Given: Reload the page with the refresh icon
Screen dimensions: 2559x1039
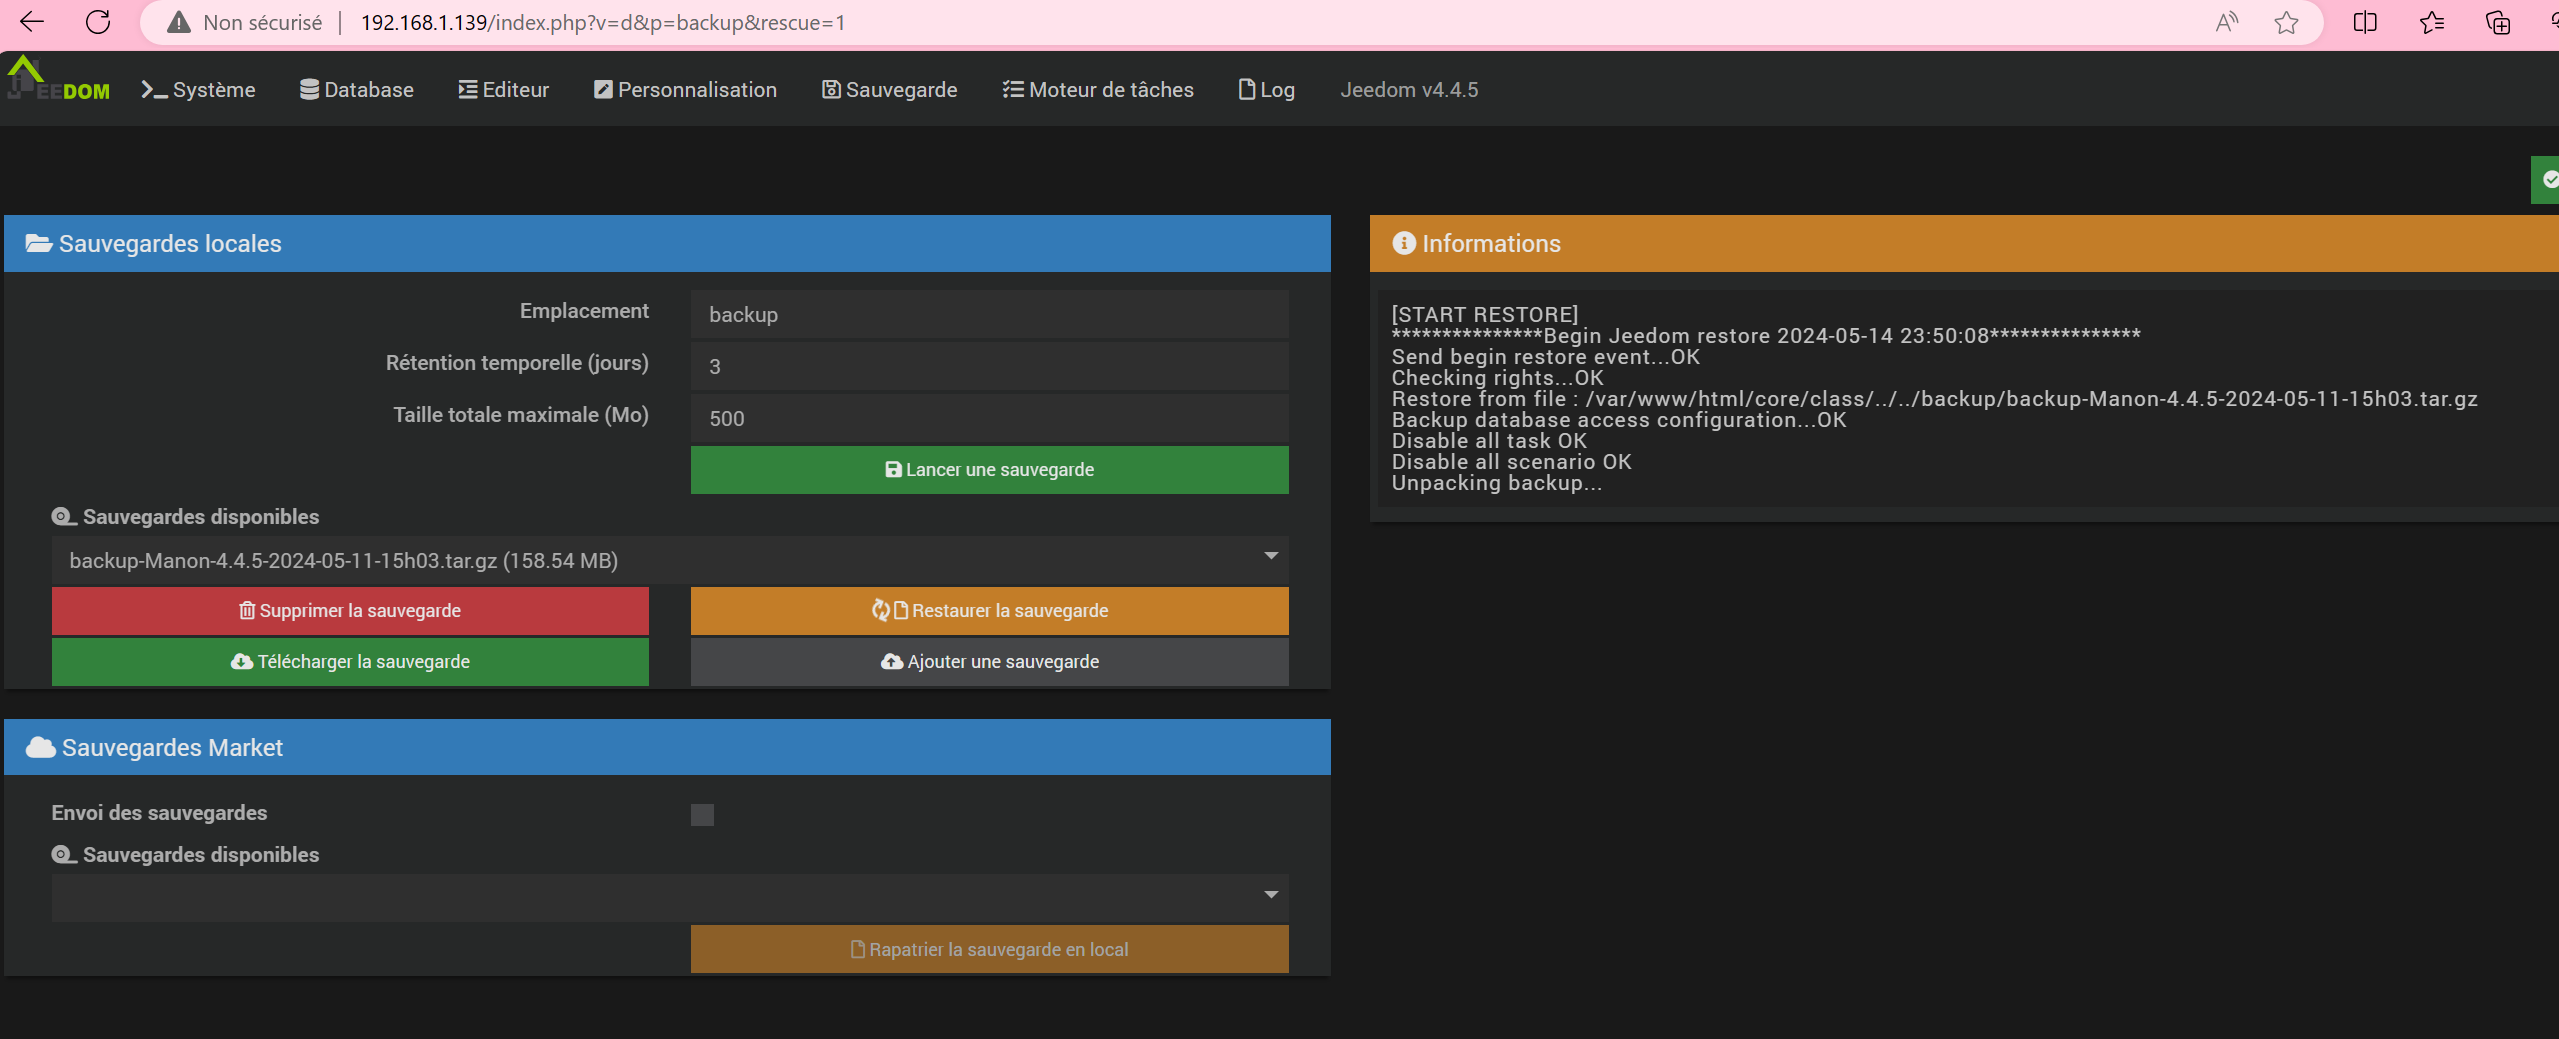Looking at the screenshot, I should (98, 22).
